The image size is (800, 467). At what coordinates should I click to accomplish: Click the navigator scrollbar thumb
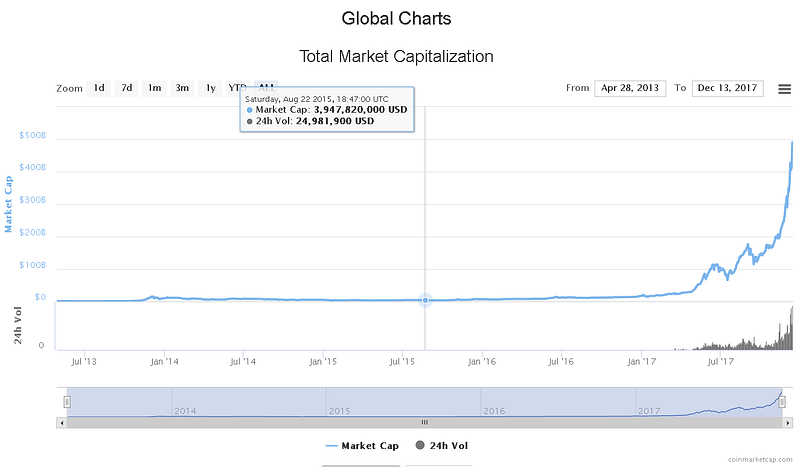click(424, 423)
